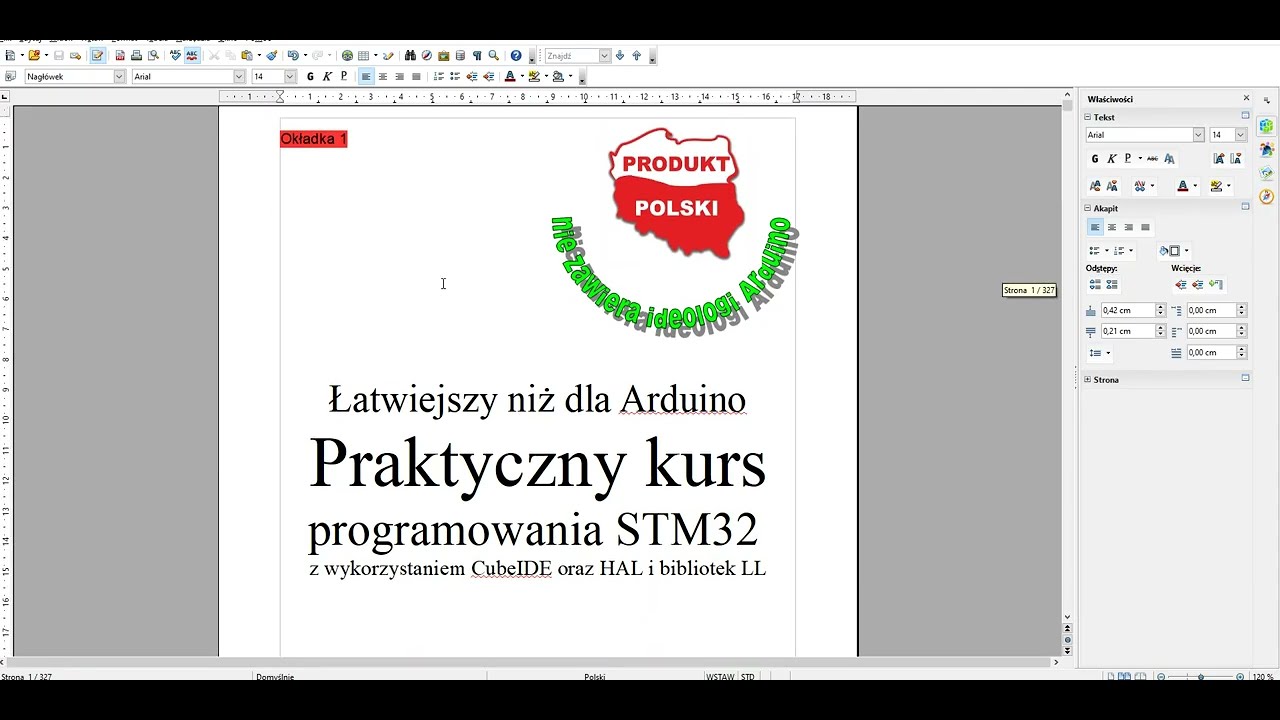Toggle Automatic Spell Checking icon

[x=192, y=55]
